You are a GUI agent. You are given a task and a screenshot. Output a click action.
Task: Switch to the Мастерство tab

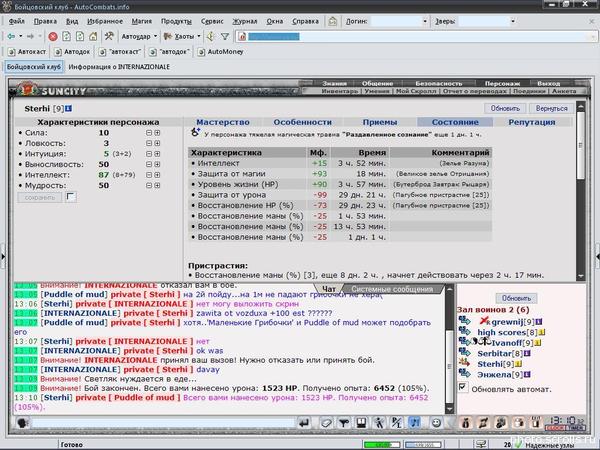pyautogui.click(x=223, y=122)
